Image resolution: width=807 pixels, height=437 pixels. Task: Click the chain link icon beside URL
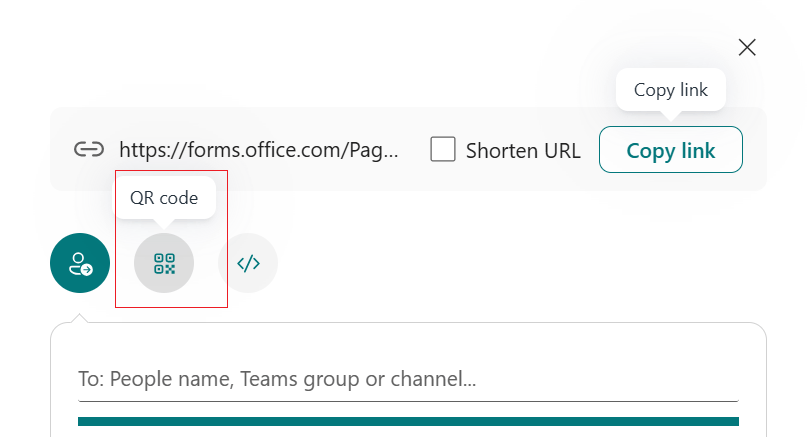(x=89, y=150)
